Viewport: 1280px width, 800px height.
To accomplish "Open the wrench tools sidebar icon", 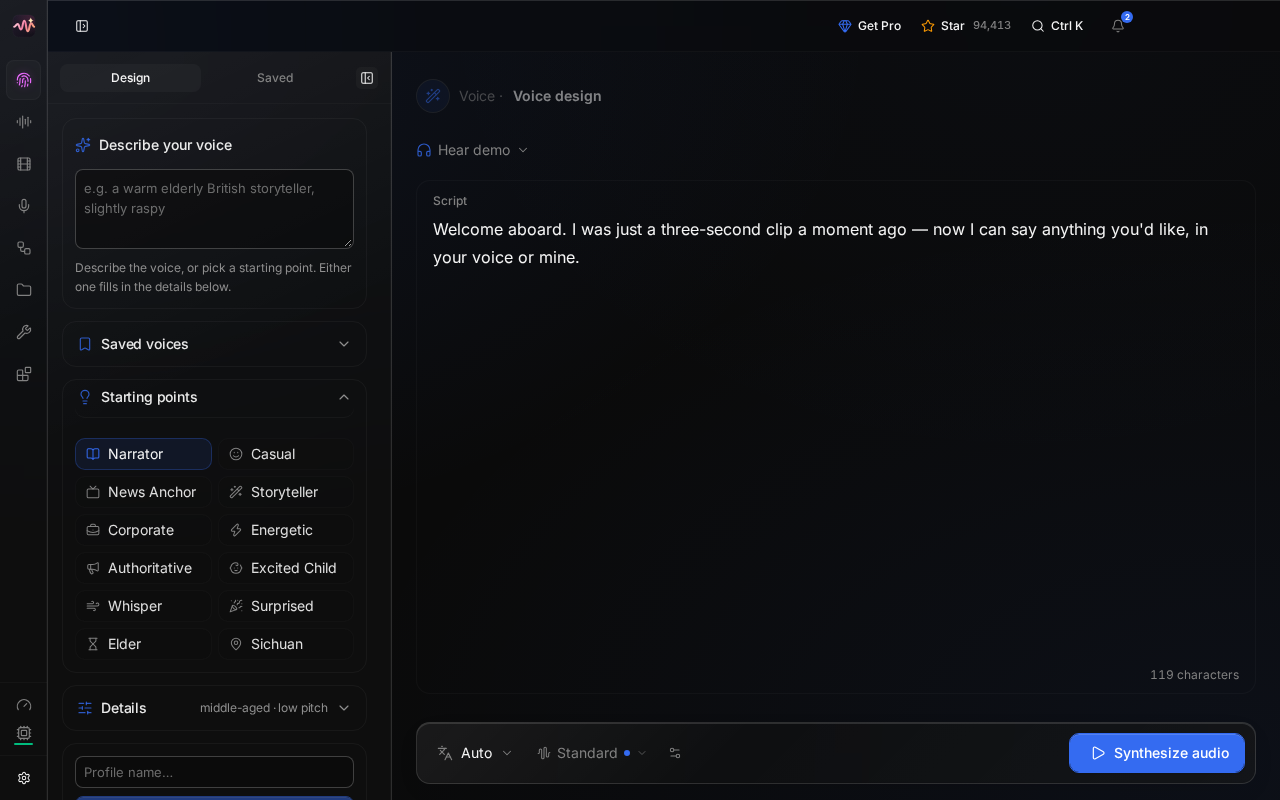I will click(x=24, y=332).
